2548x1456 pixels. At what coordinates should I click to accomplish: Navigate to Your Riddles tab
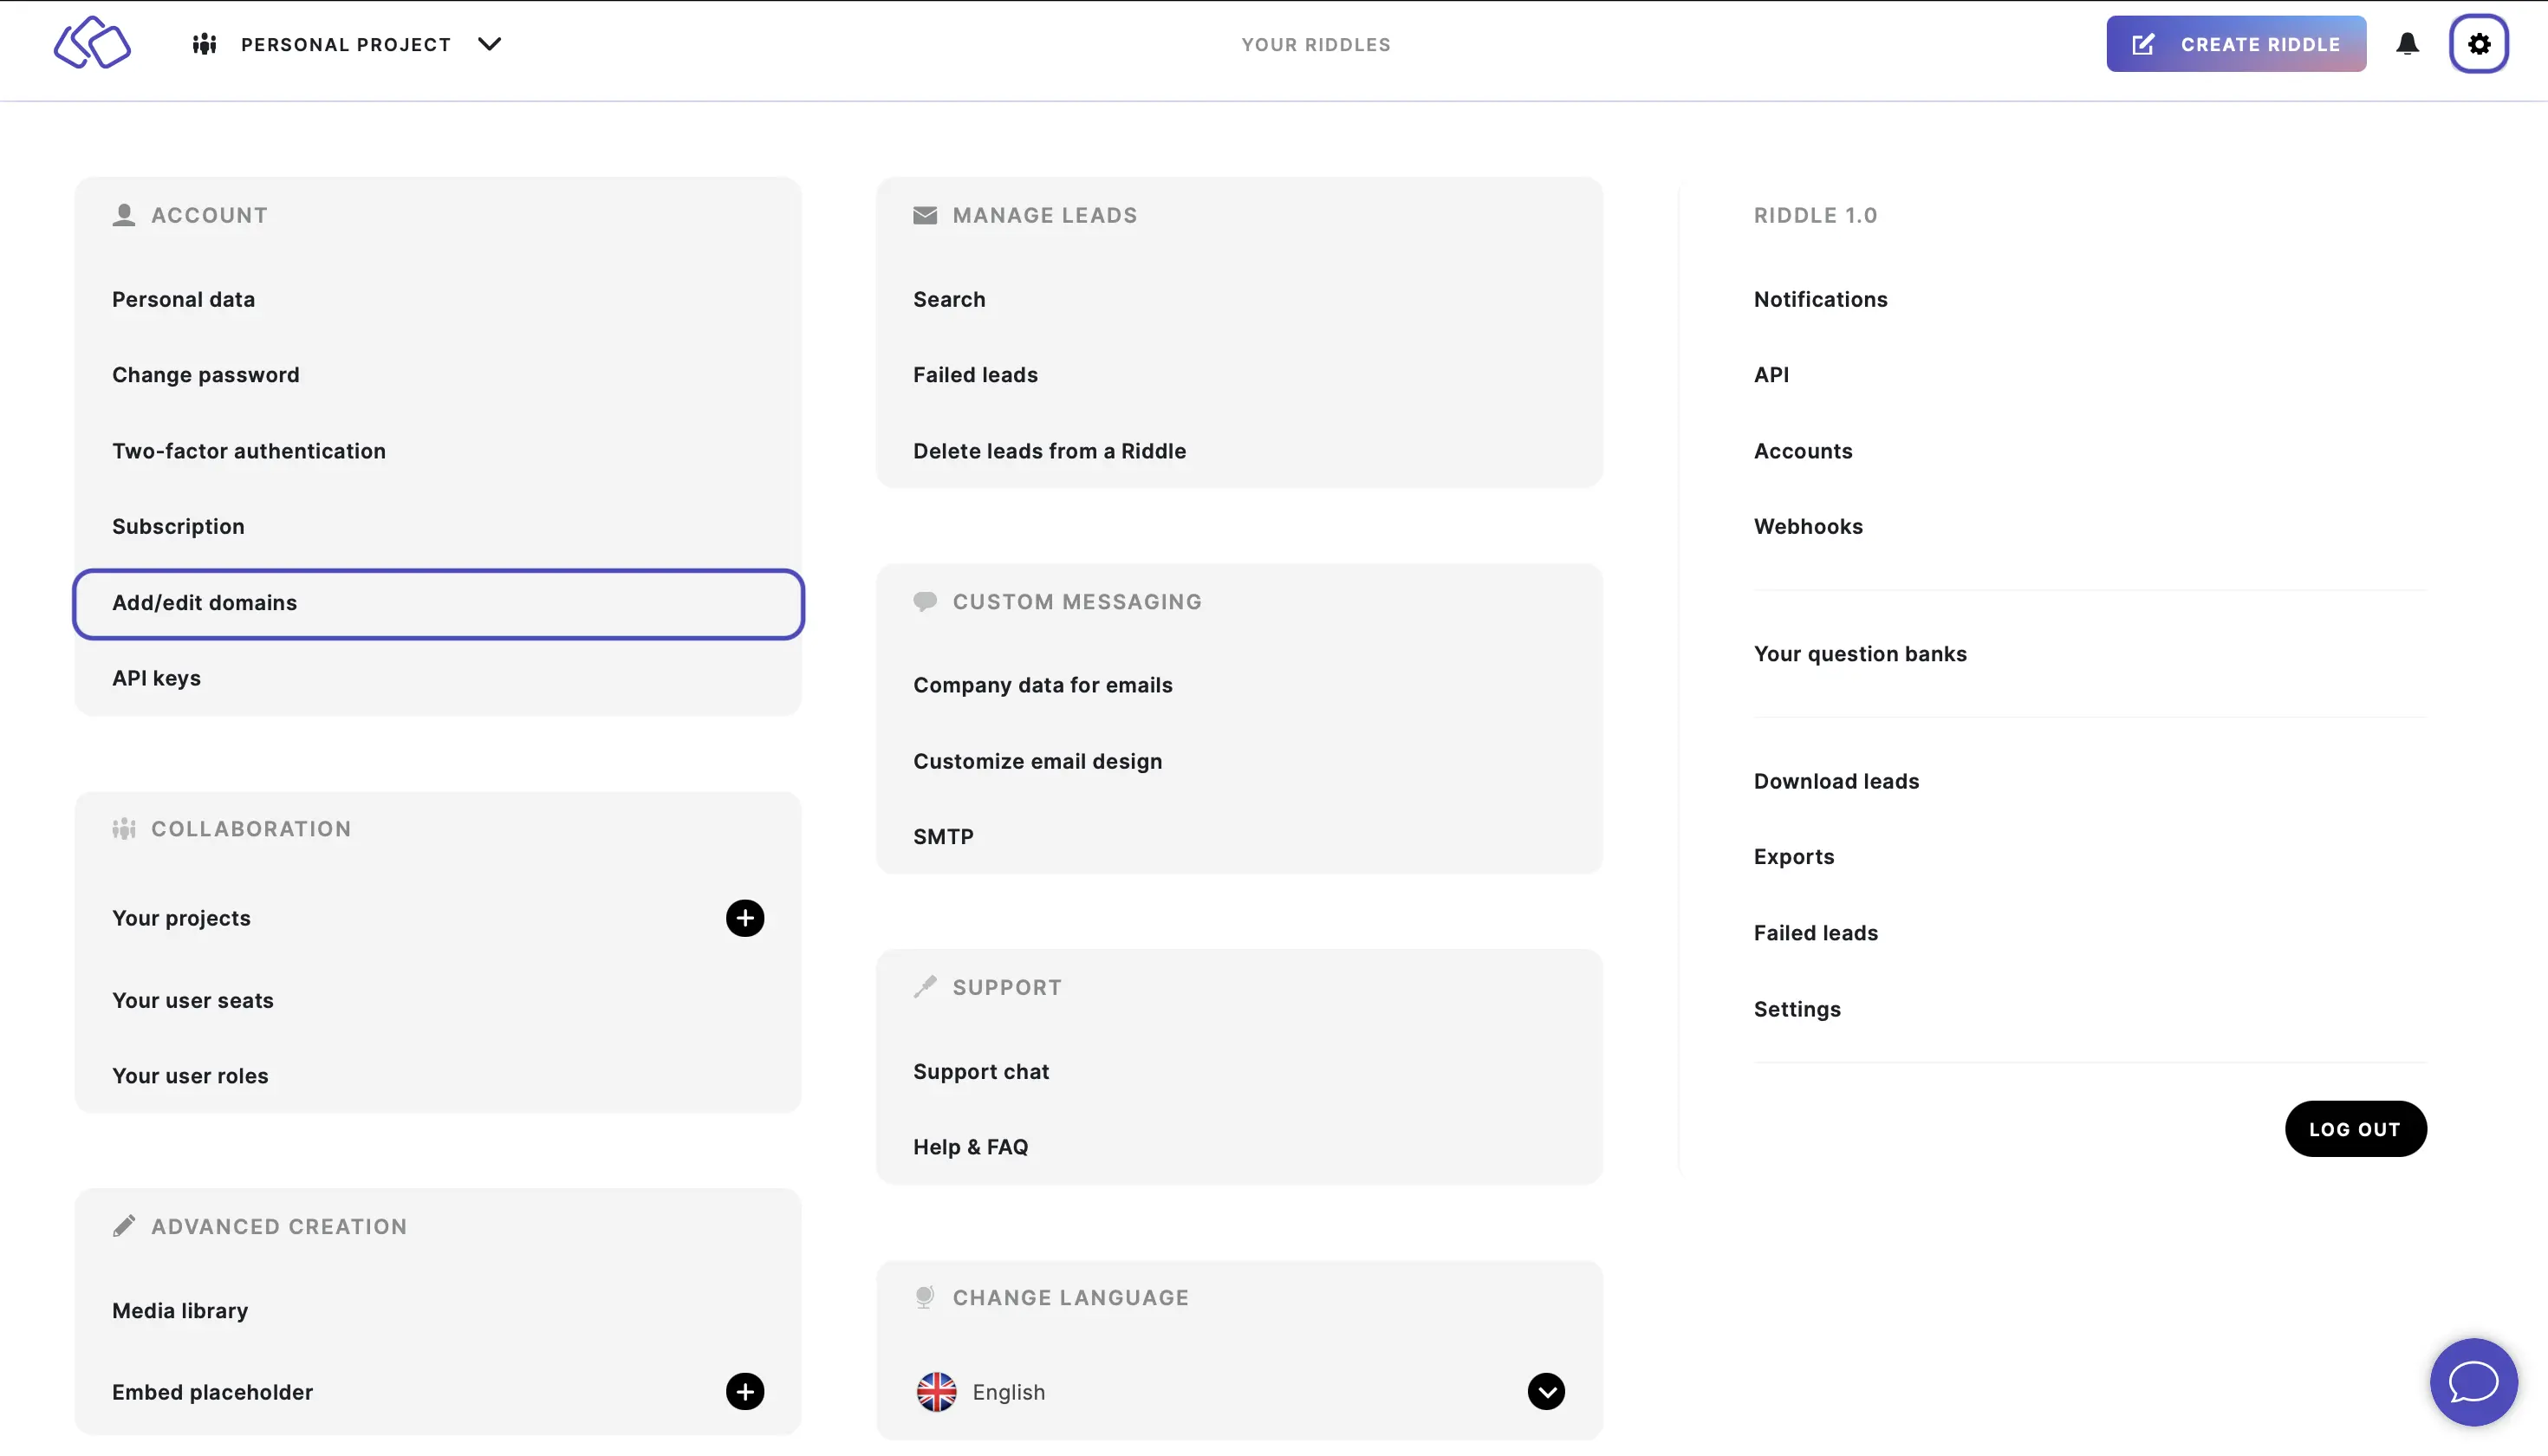(1316, 43)
